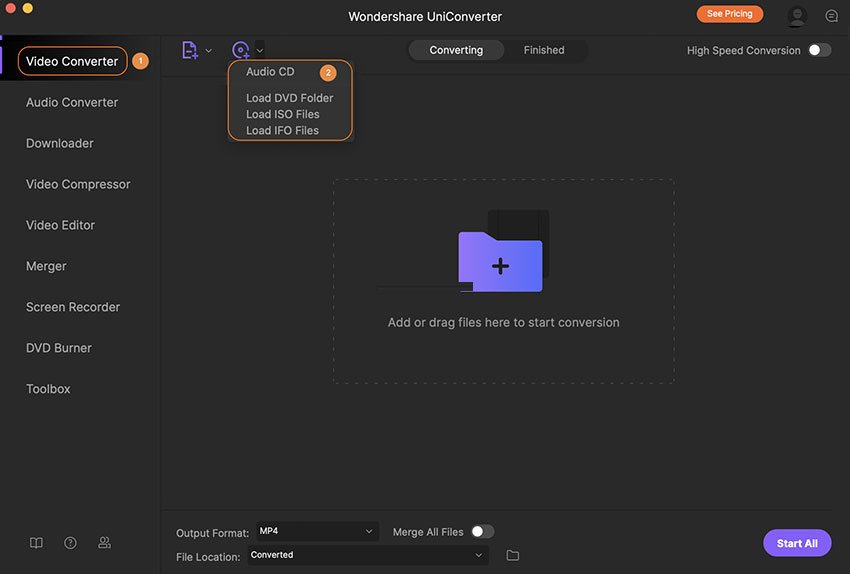Click 'Add or drag files here' text

[504, 323]
